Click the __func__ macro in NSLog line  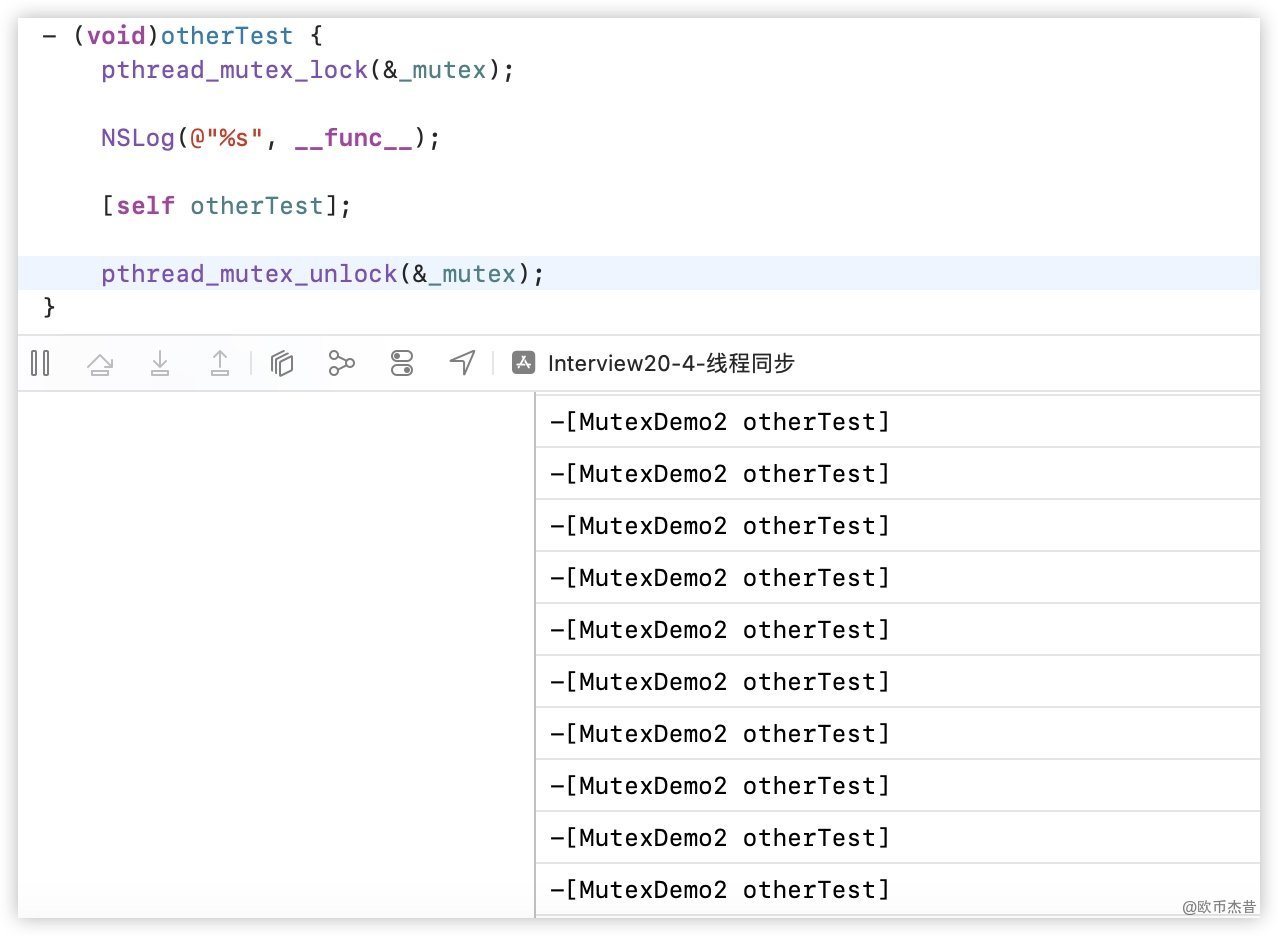click(x=354, y=138)
